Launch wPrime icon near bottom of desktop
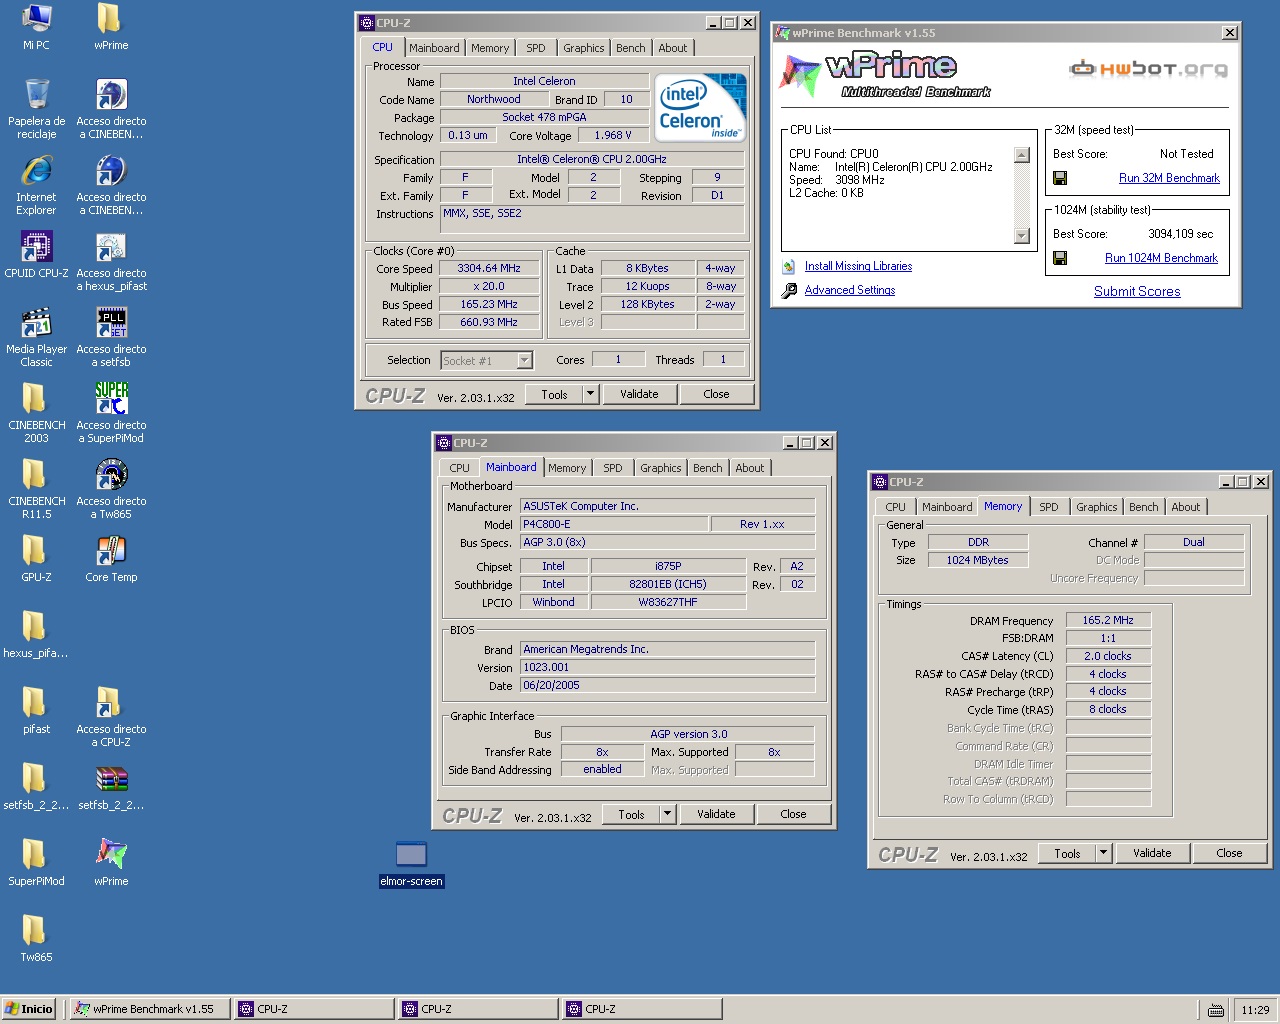This screenshot has width=1280, height=1024. [111, 862]
